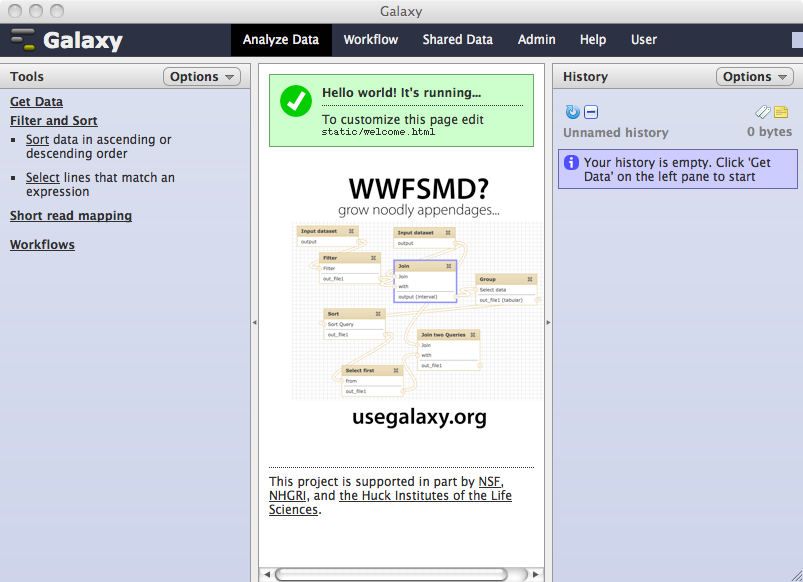The image size is (803, 582).
Task: Click the 0 bytes history size text
Action: (x=769, y=132)
